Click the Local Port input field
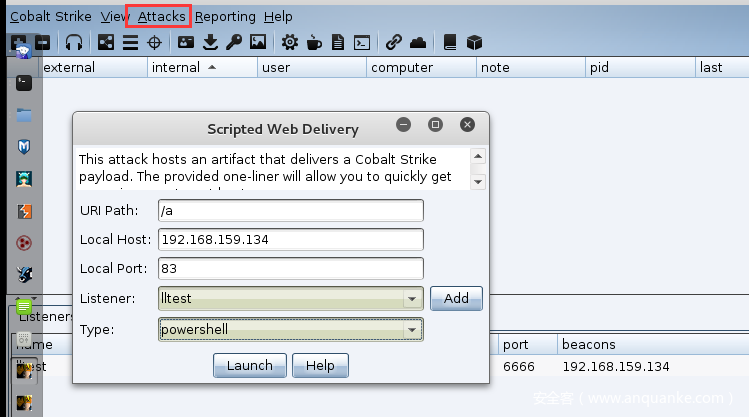The width and height of the screenshot is (749, 417). (291, 268)
